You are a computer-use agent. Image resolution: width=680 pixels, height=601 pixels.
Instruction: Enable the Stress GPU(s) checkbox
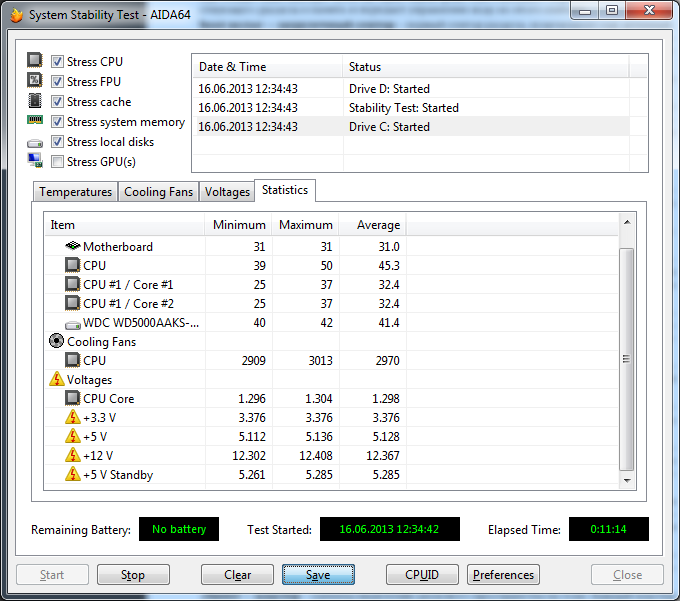[57, 161]
